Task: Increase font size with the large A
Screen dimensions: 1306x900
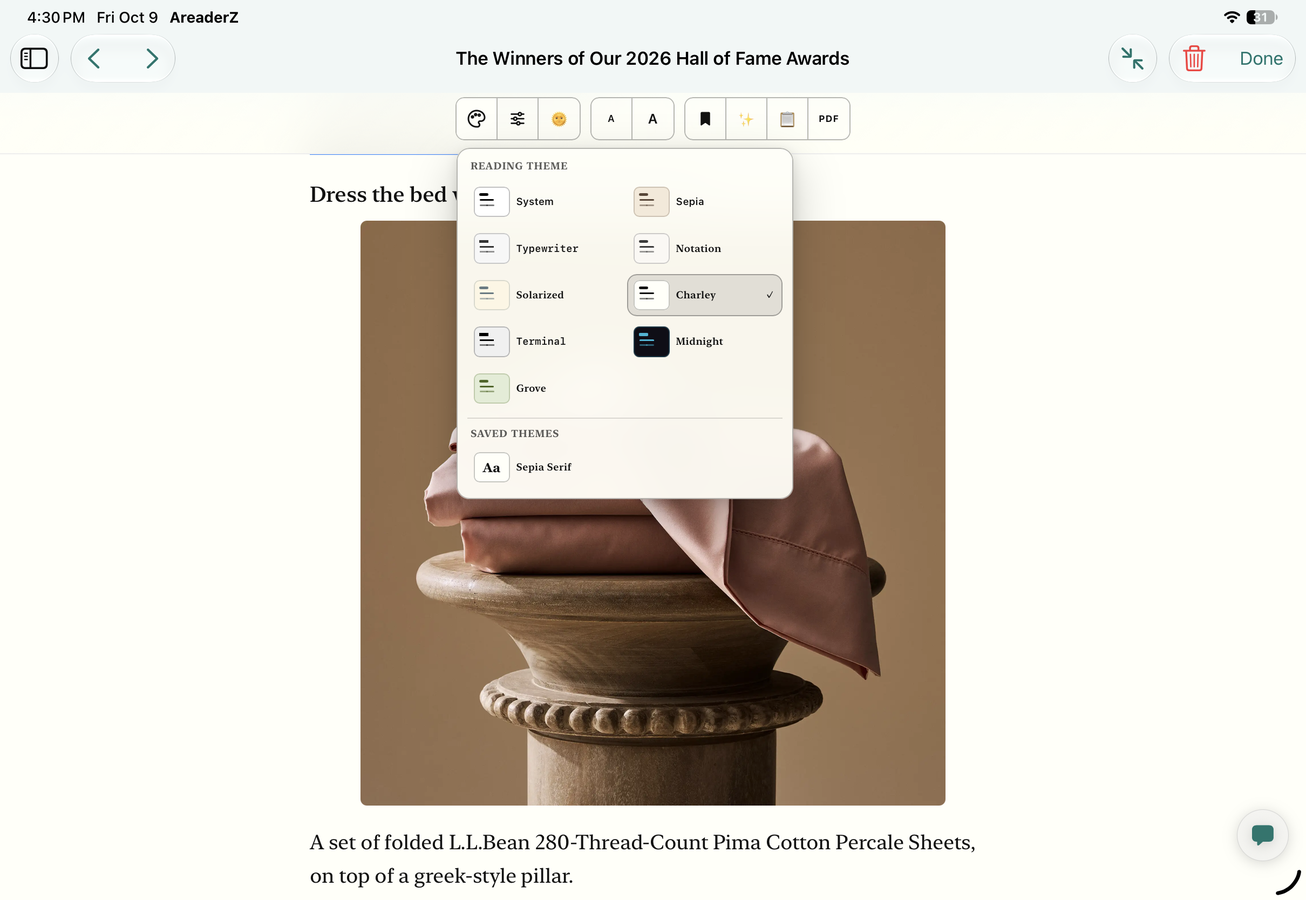Action: [653, 119]
